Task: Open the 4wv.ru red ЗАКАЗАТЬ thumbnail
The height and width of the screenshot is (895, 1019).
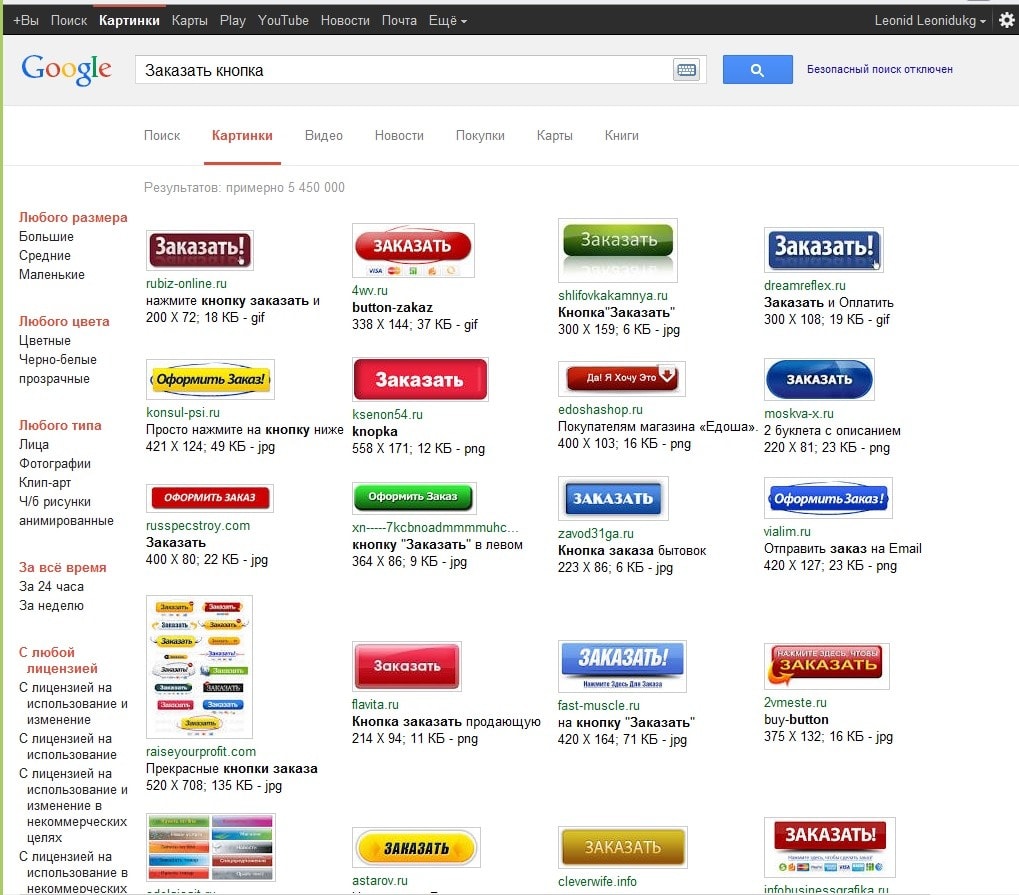Action: 413,250
